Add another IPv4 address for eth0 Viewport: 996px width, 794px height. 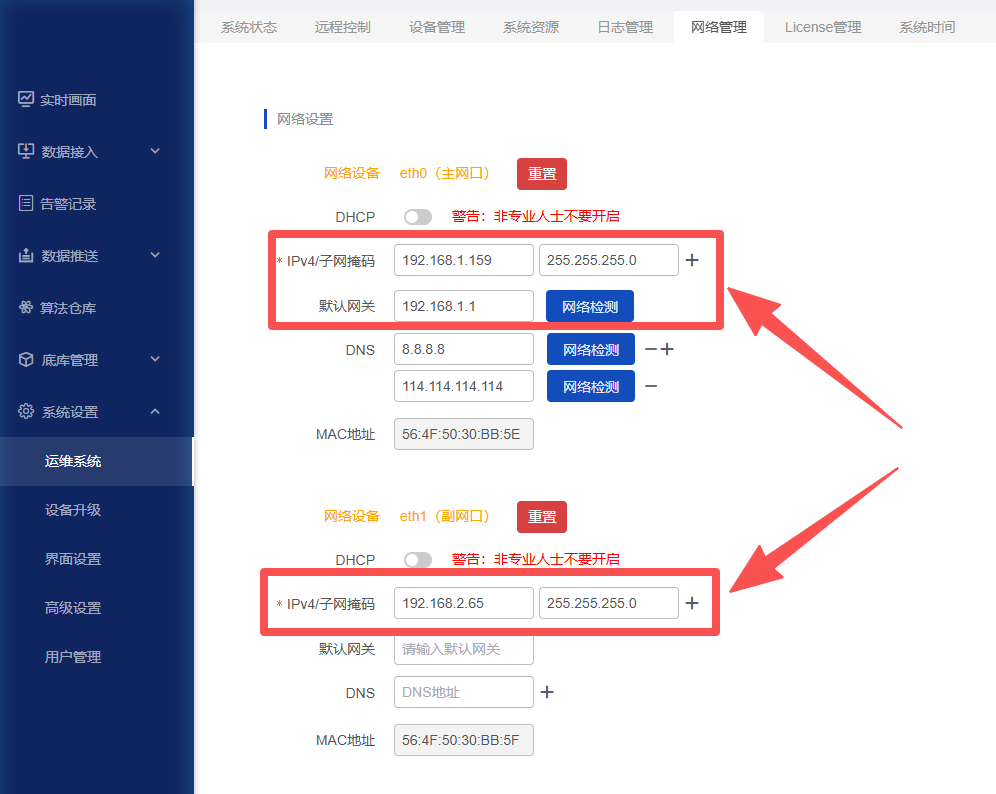[x=691, y=261]
